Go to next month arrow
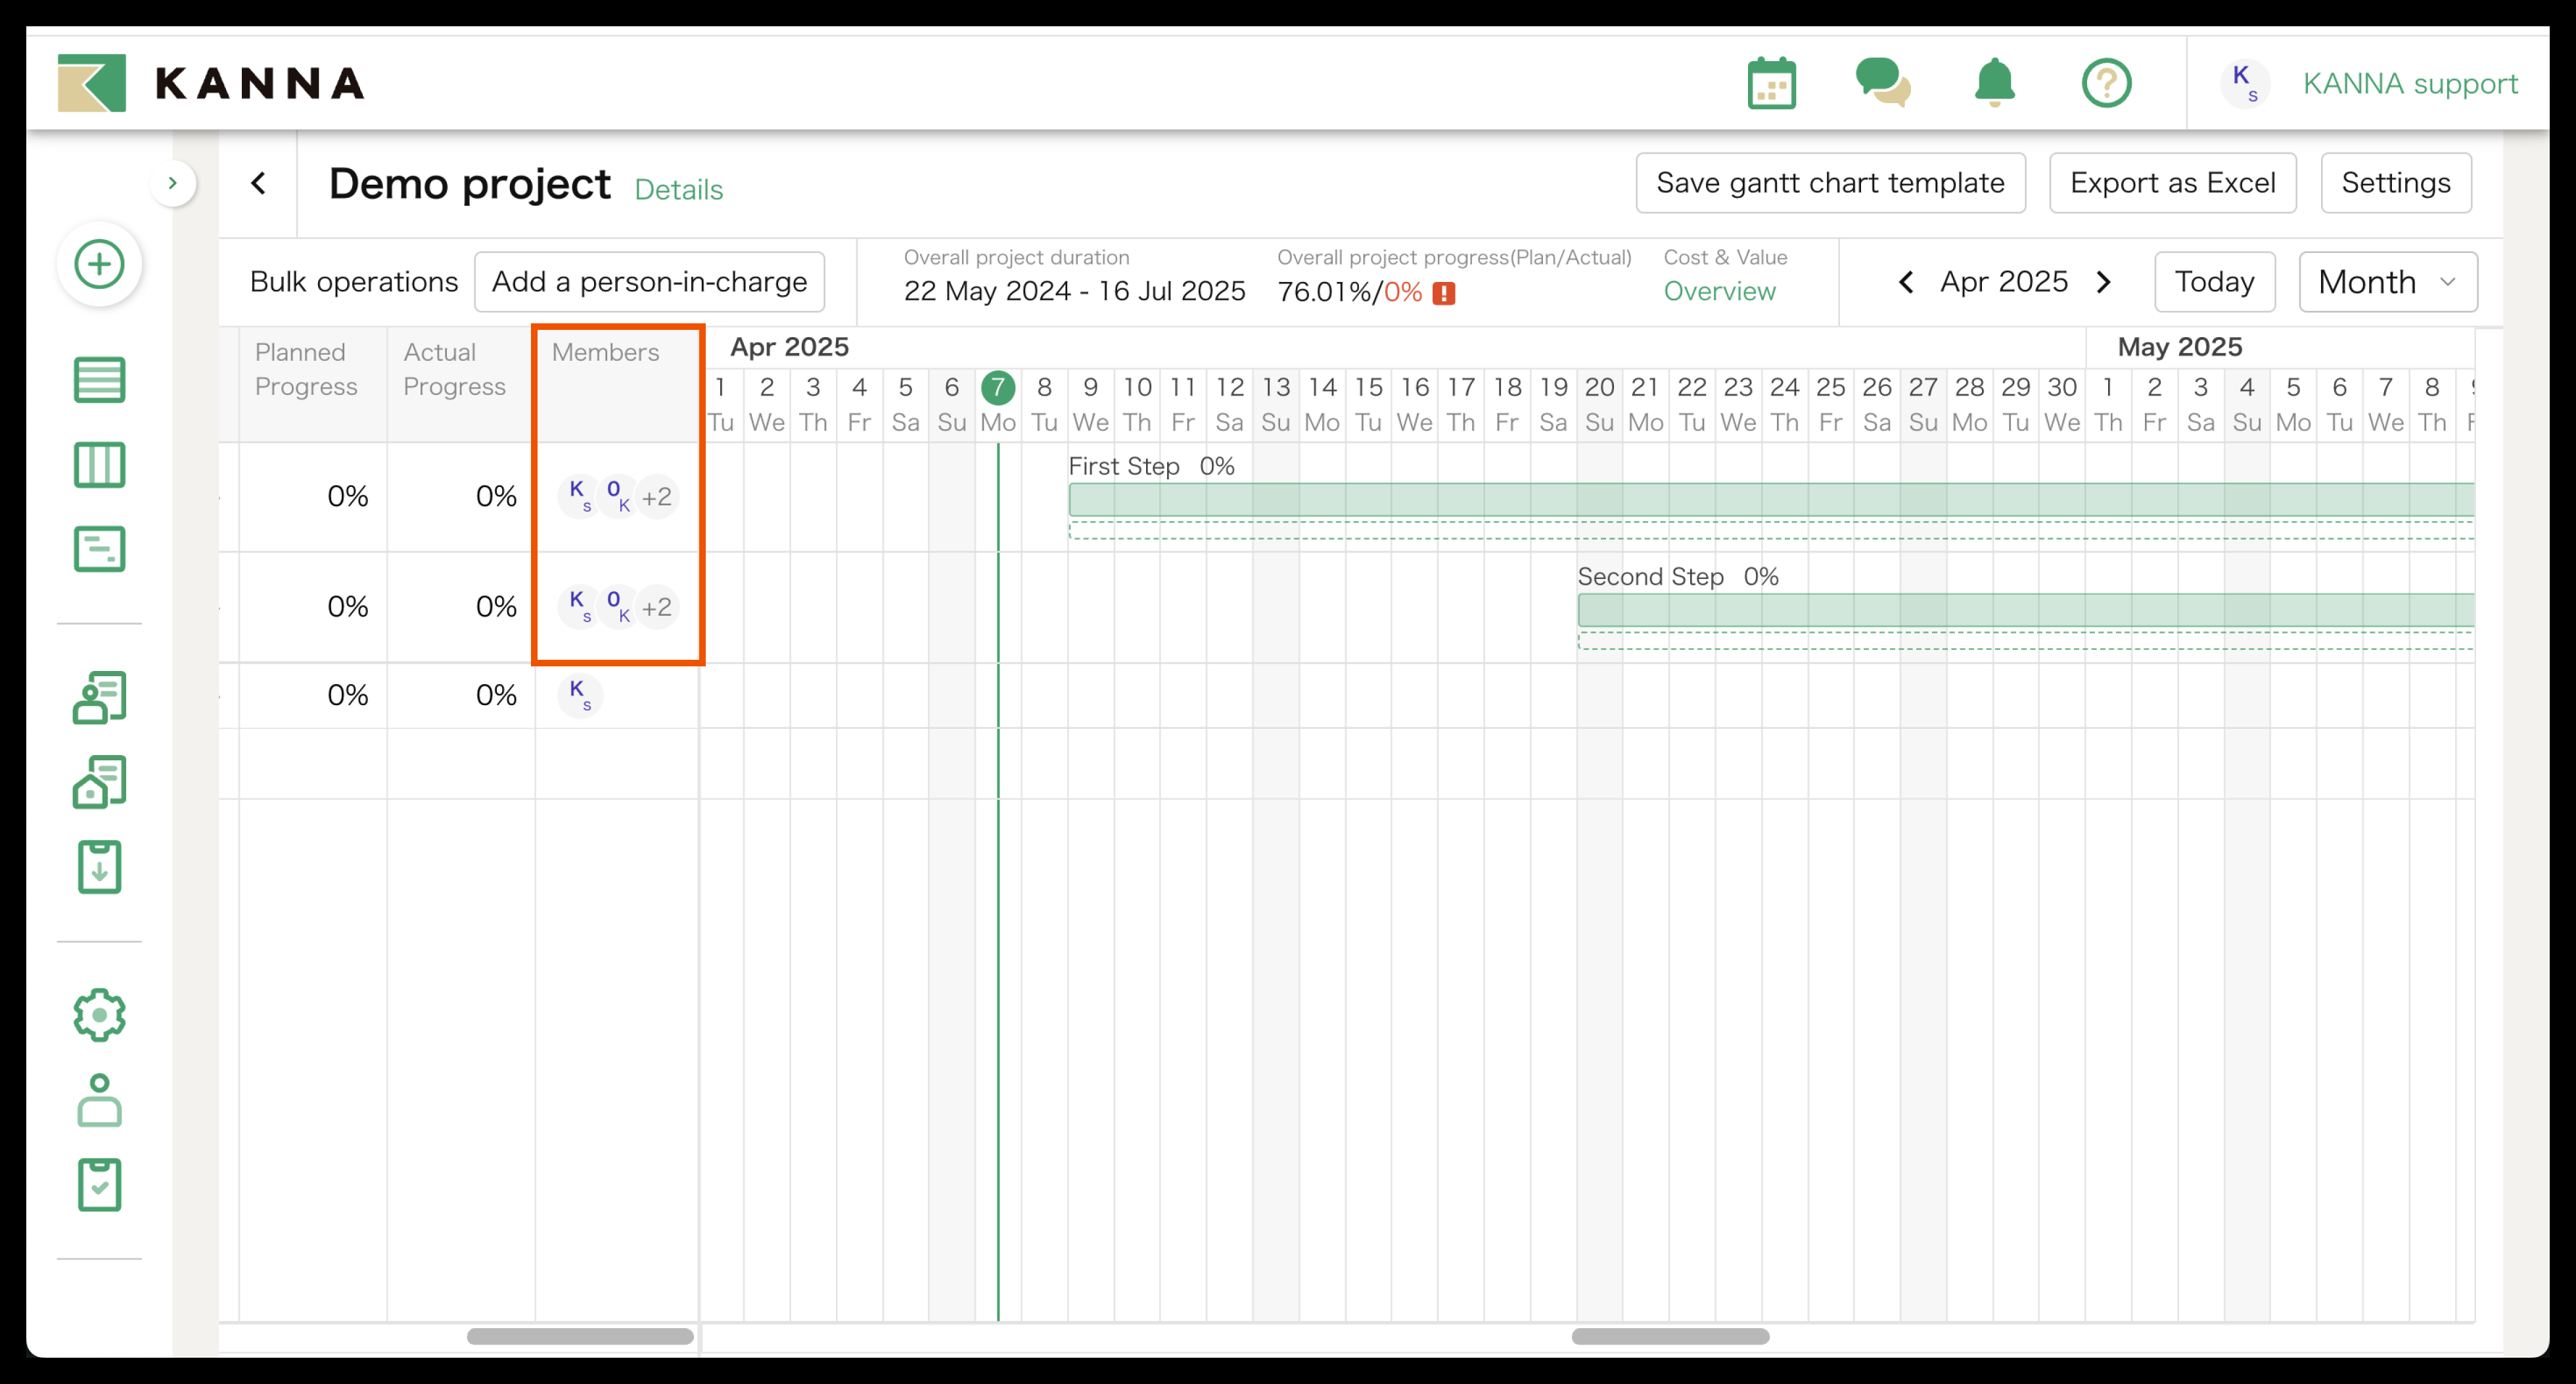The width and height of the screenshot is (2576, 1384). click(2104, 282)
